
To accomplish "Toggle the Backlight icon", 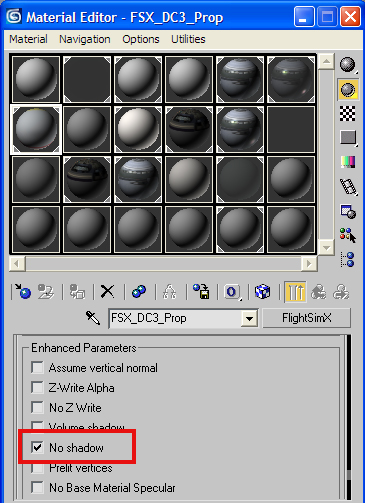I will coord(348,90).
